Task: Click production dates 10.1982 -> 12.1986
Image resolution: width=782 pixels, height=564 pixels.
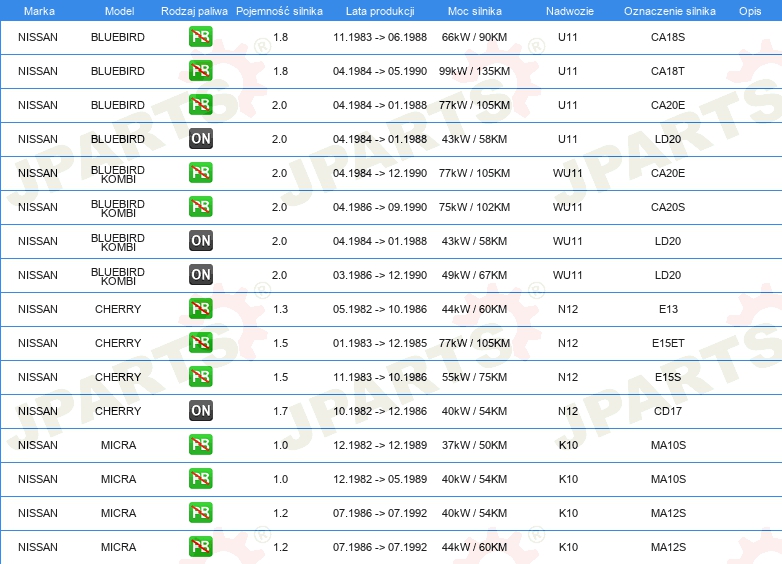Action: pyautogui.click(x=380, y=411)
